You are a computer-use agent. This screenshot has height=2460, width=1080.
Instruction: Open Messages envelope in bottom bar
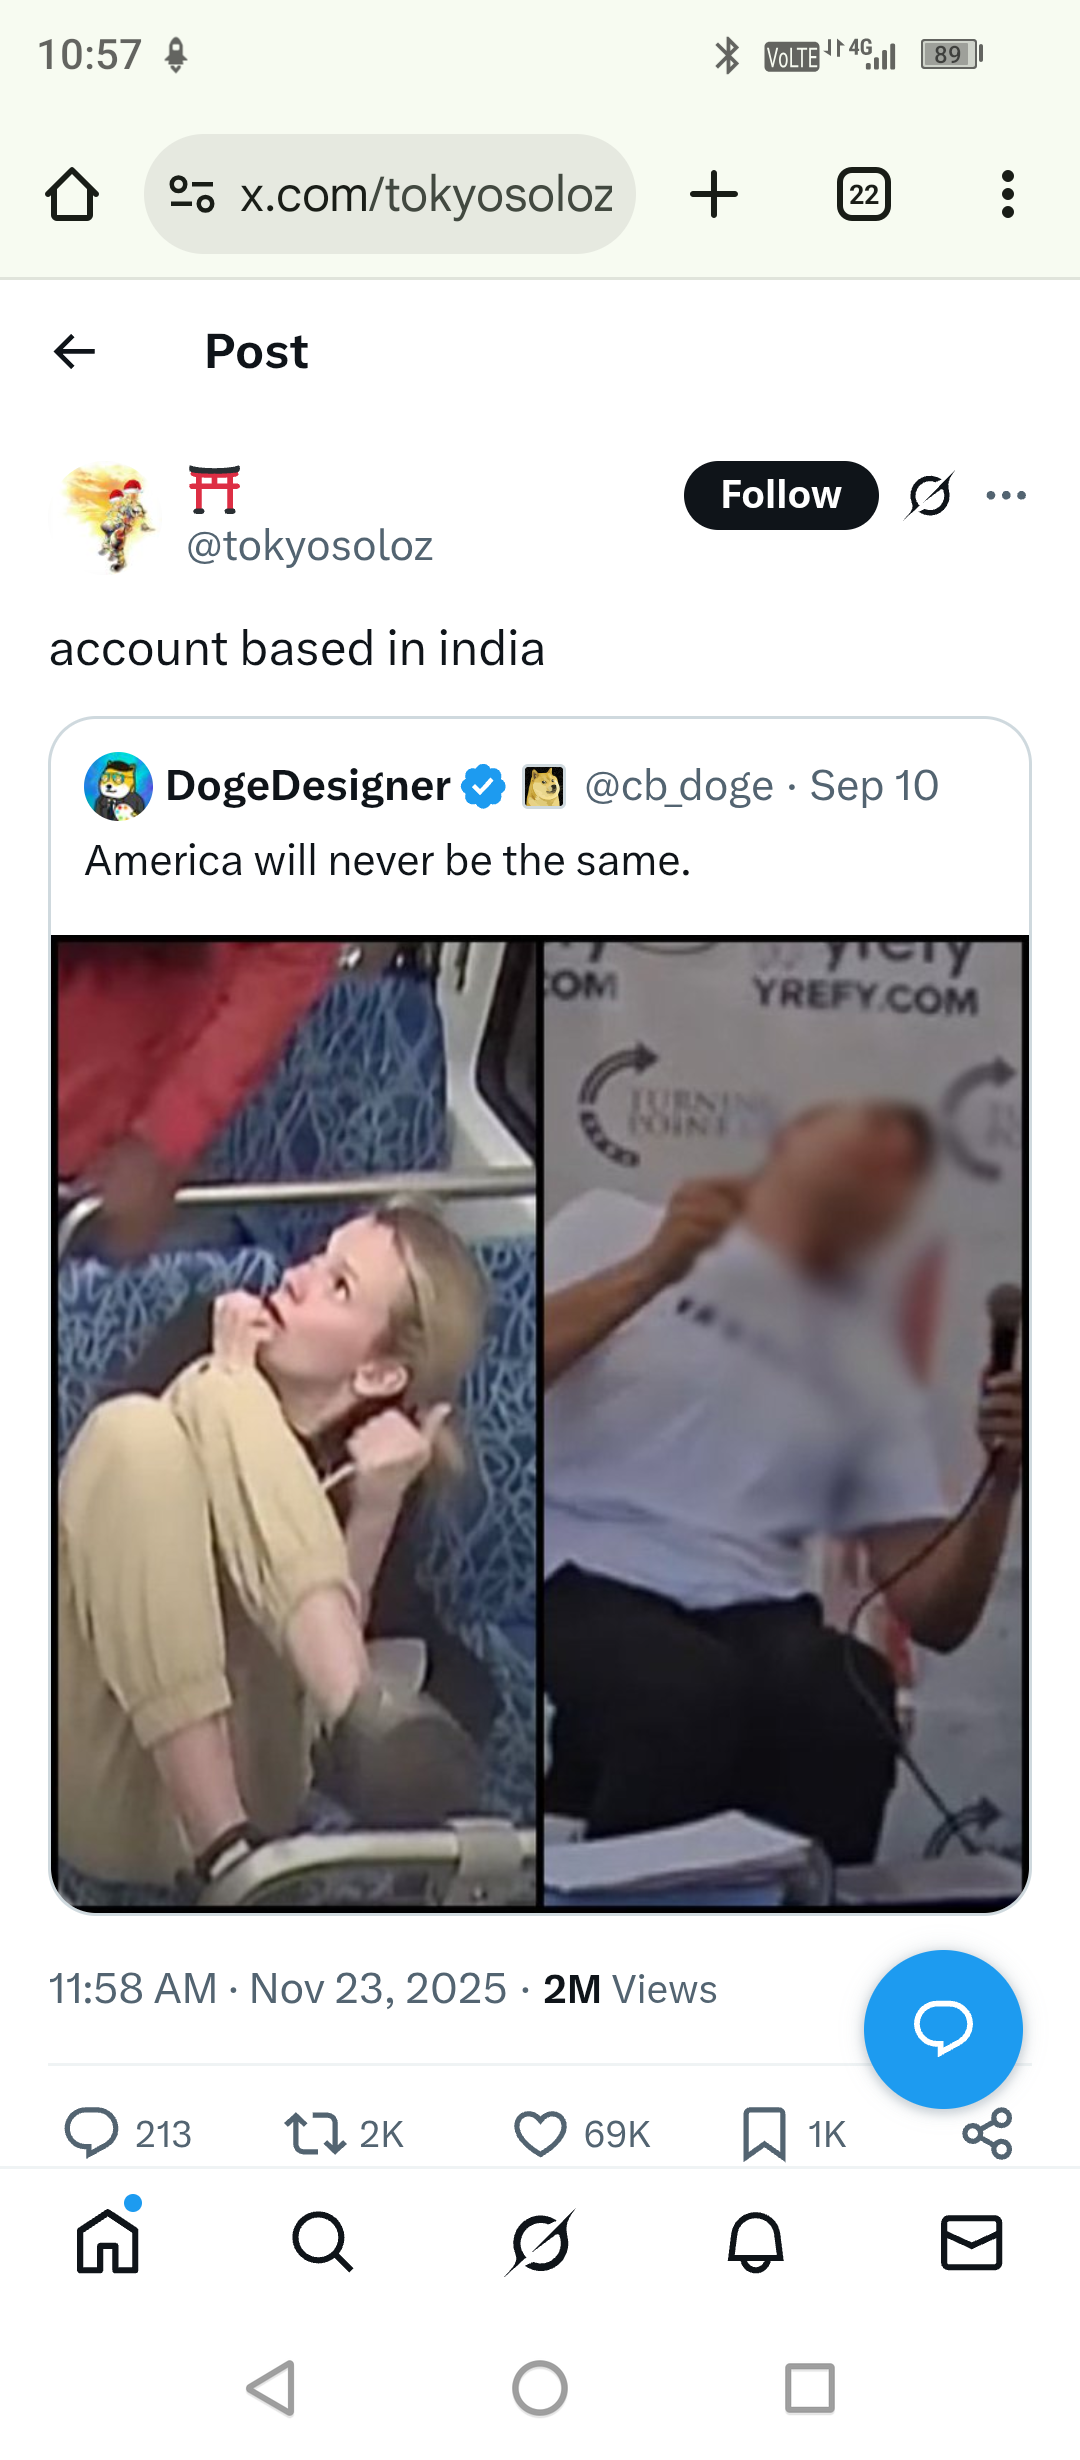[x=971, y=2241]
